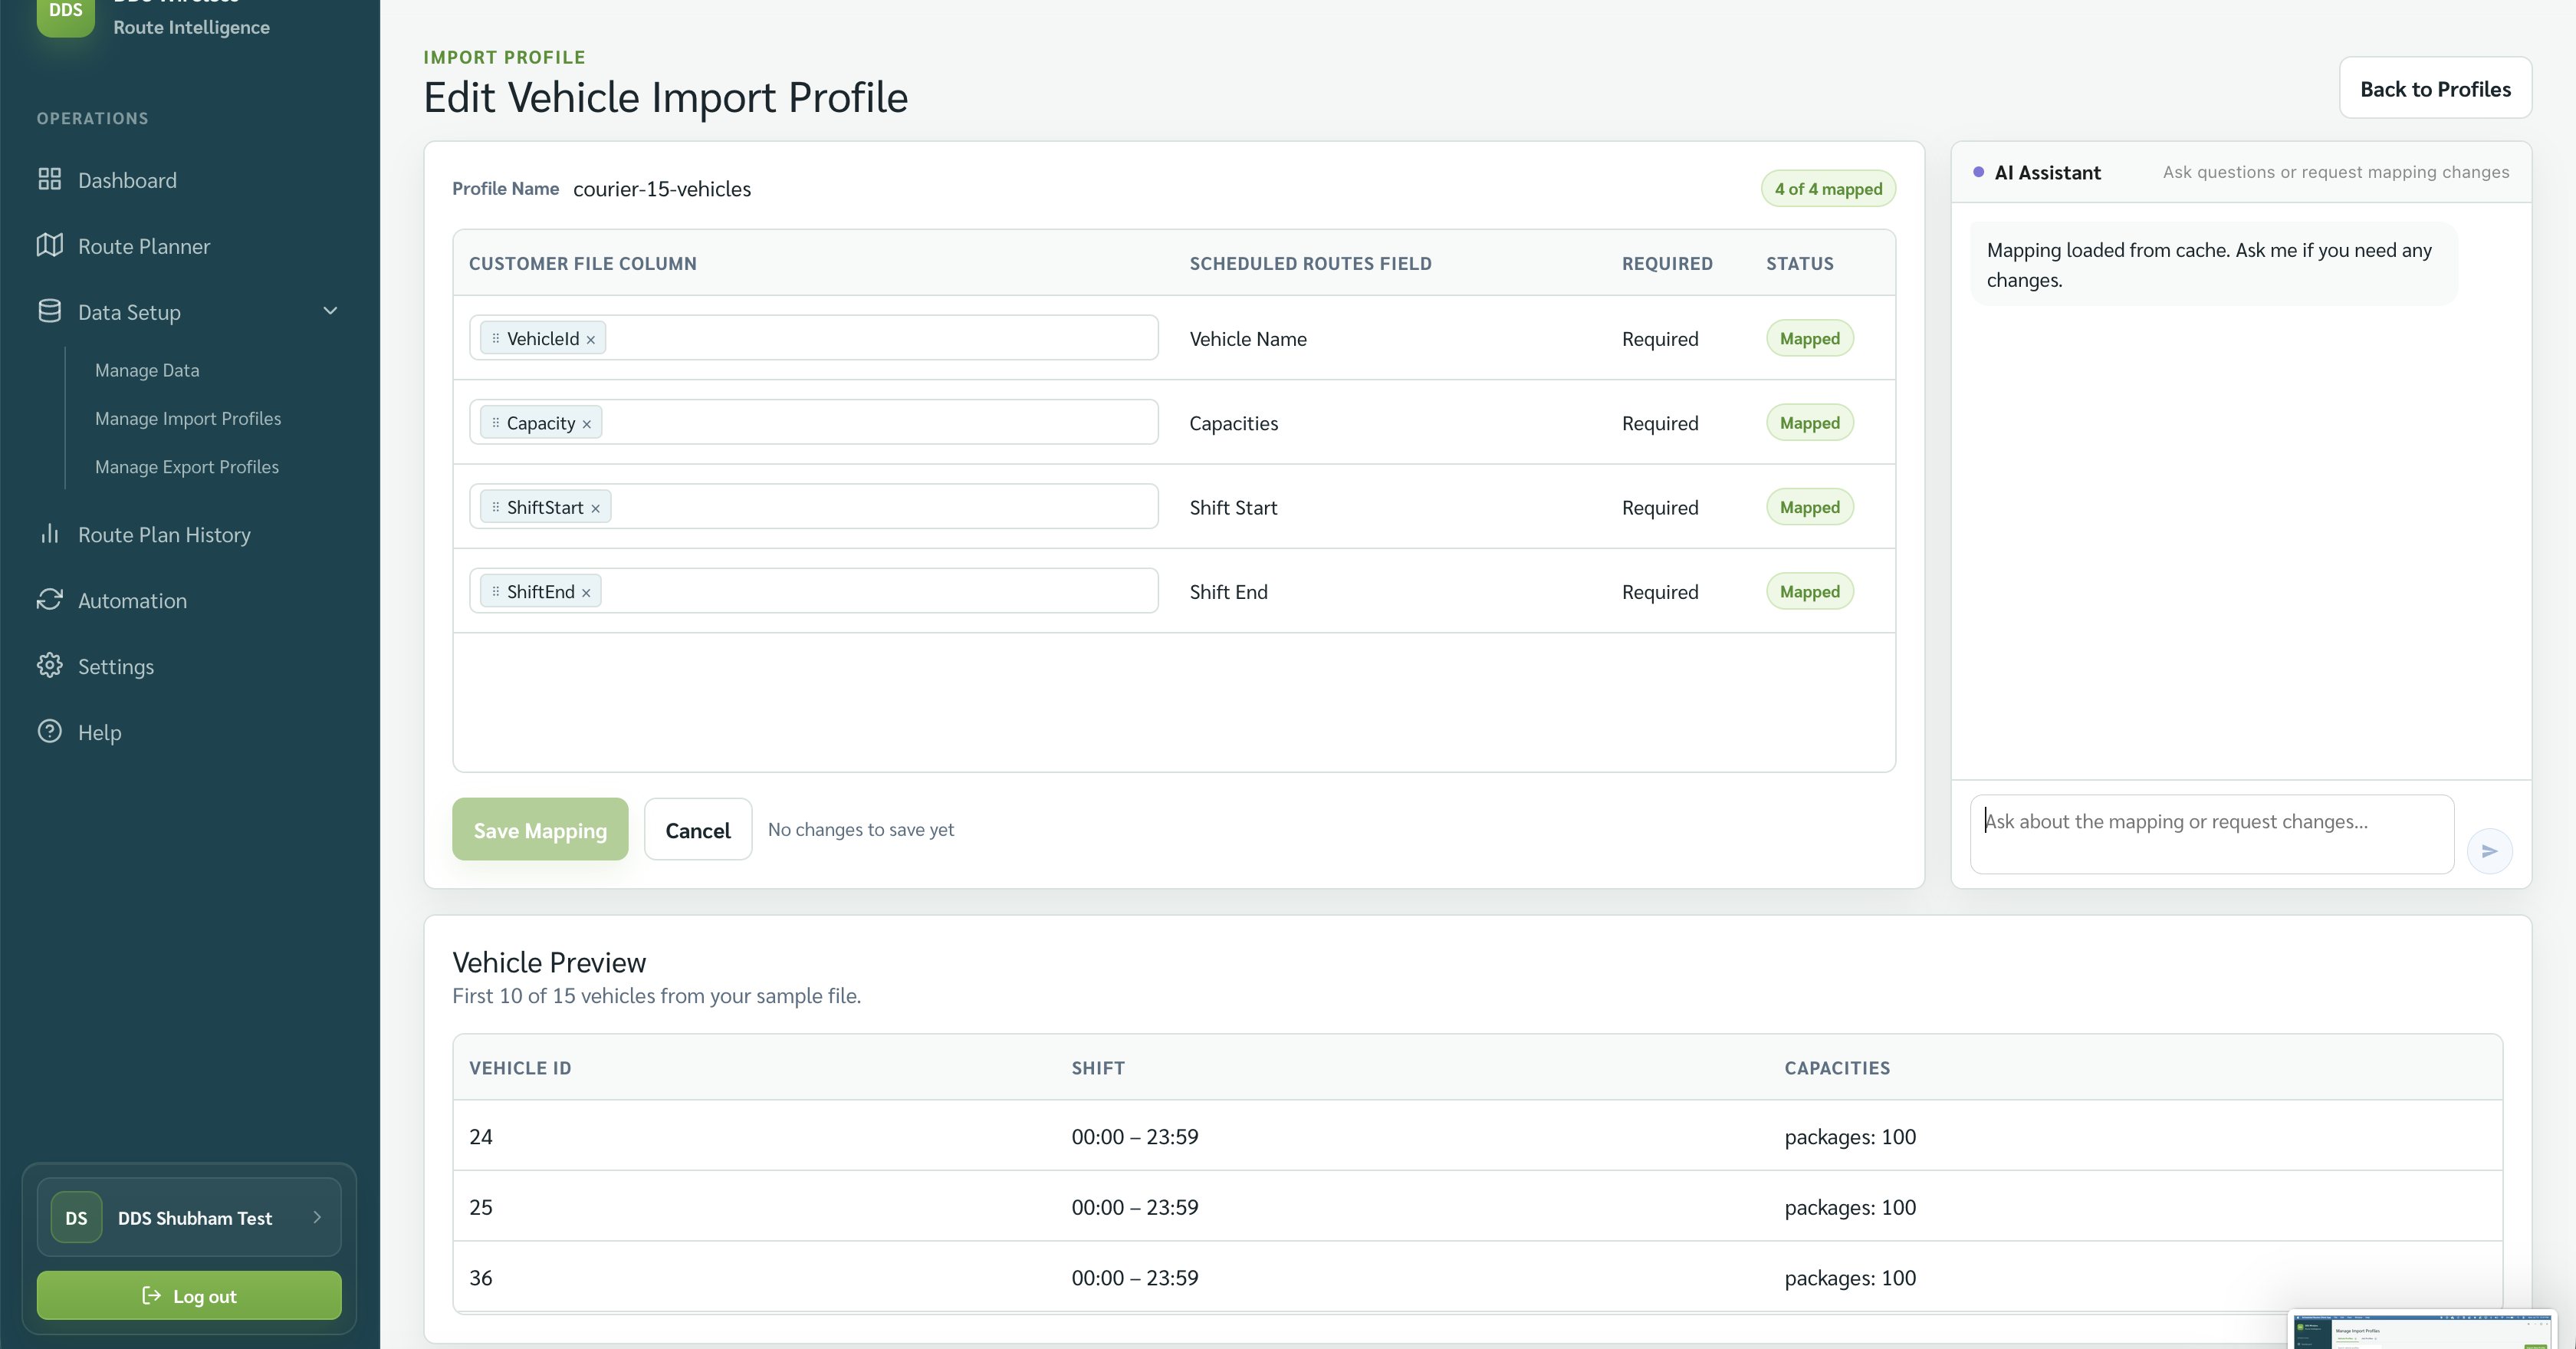Viewport: 2576px width, 1349px height.
Task: Open Manage Data submenu item
Action: [147, 370]
